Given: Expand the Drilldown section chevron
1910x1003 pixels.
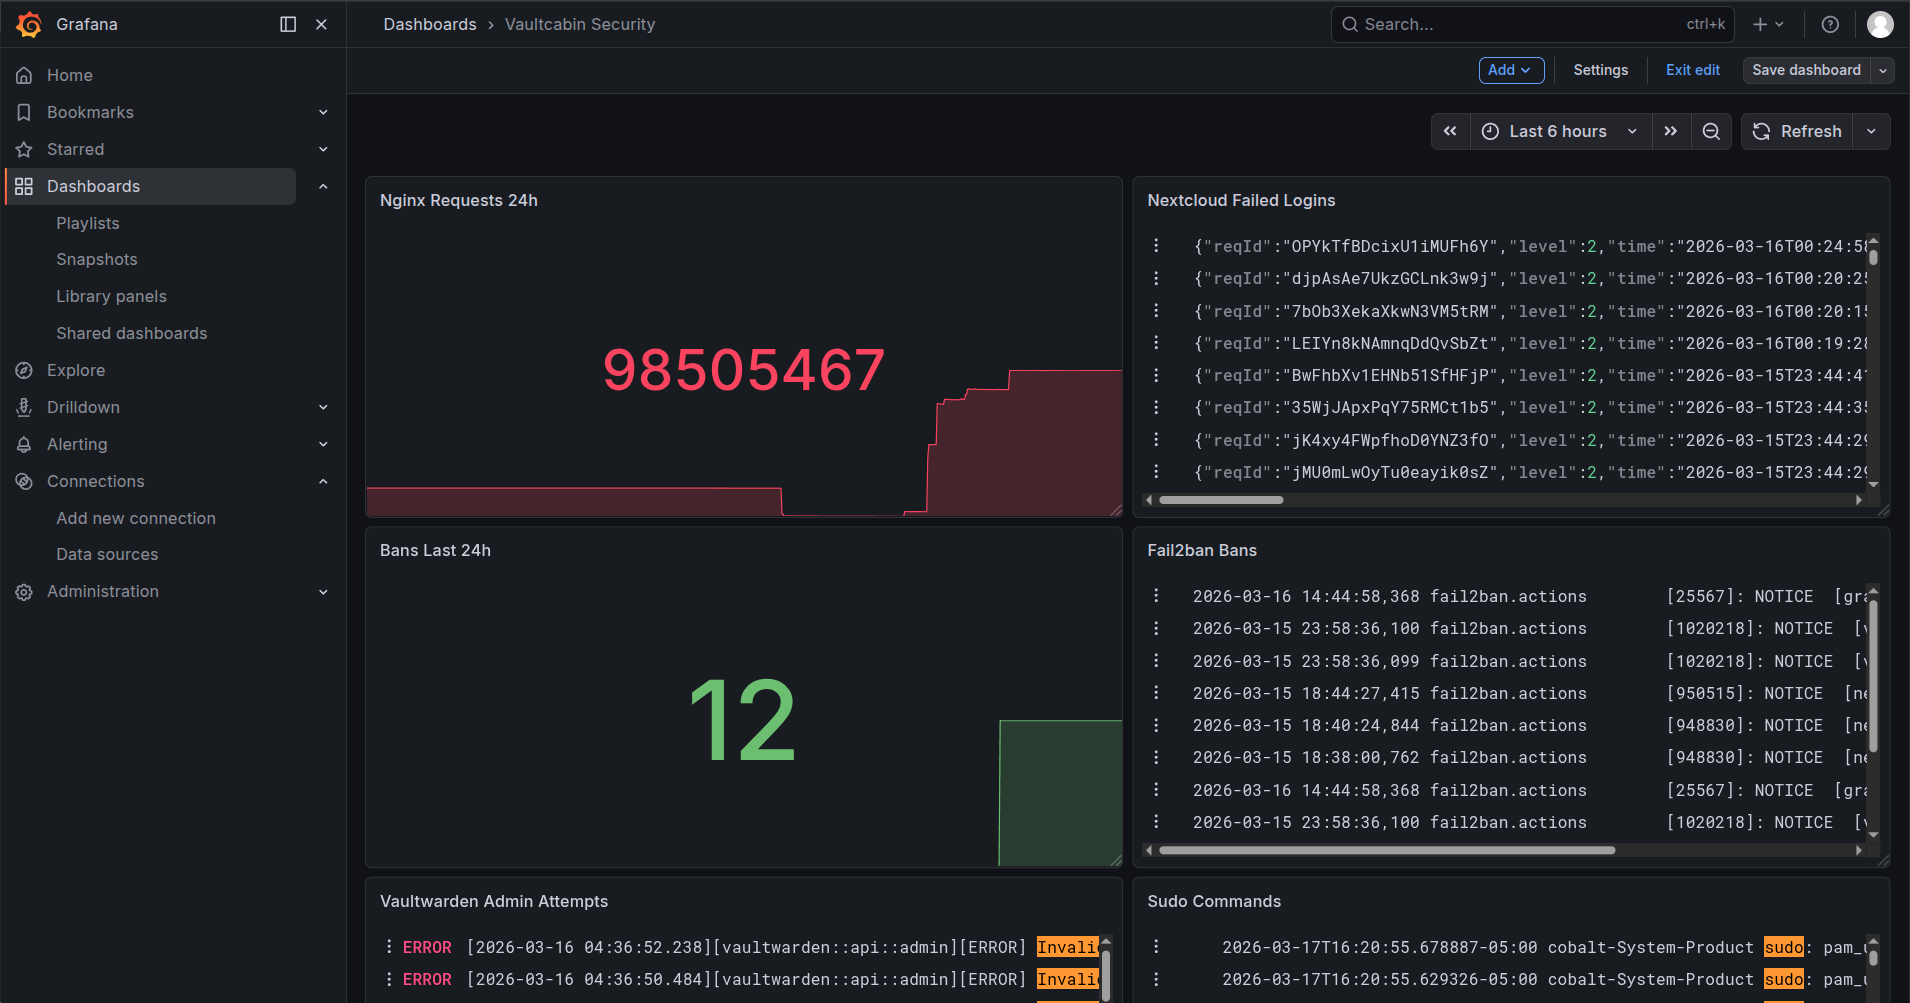Looking at the screenshot, I should coord(323,407).
